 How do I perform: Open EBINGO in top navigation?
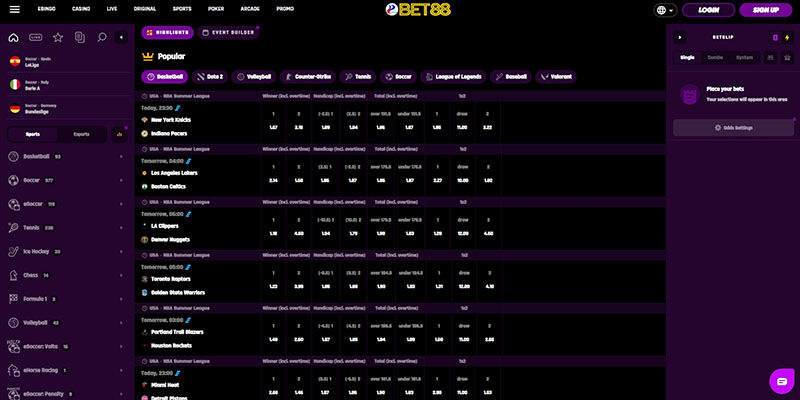coord(46,9)
